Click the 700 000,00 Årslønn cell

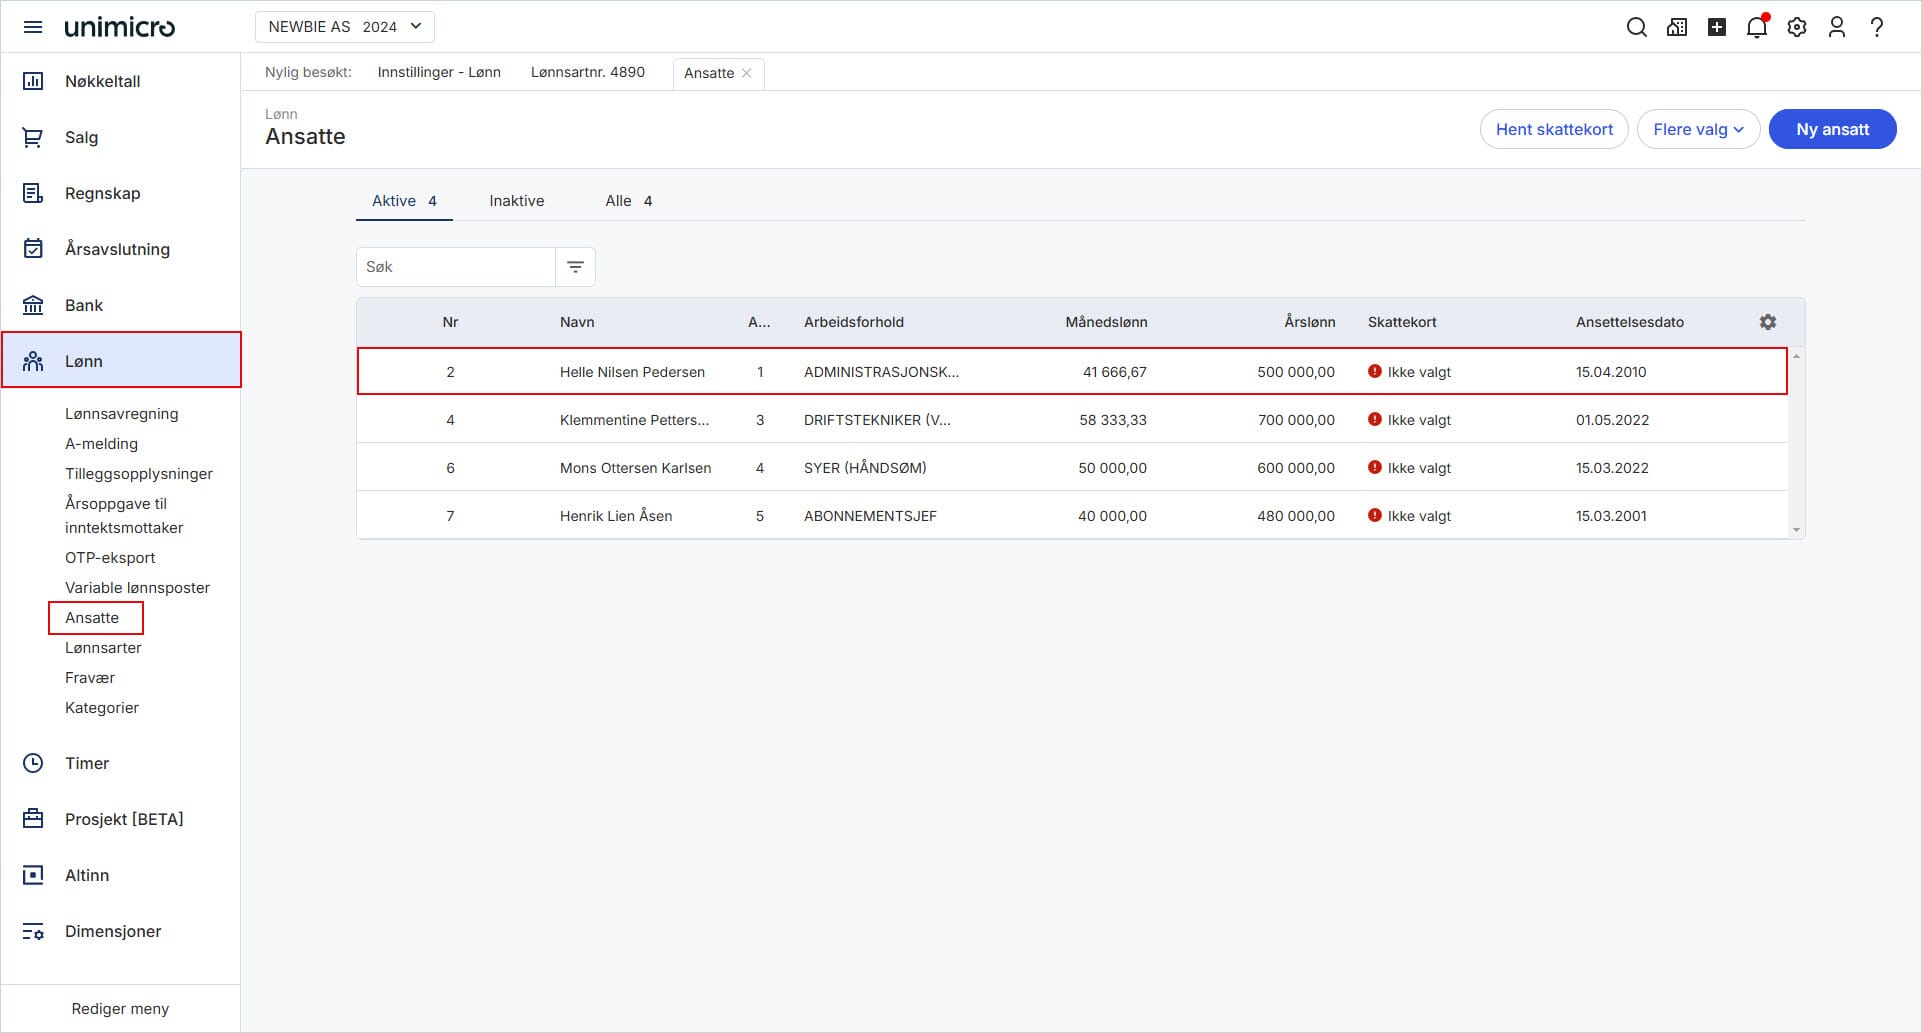point(1296,420)
